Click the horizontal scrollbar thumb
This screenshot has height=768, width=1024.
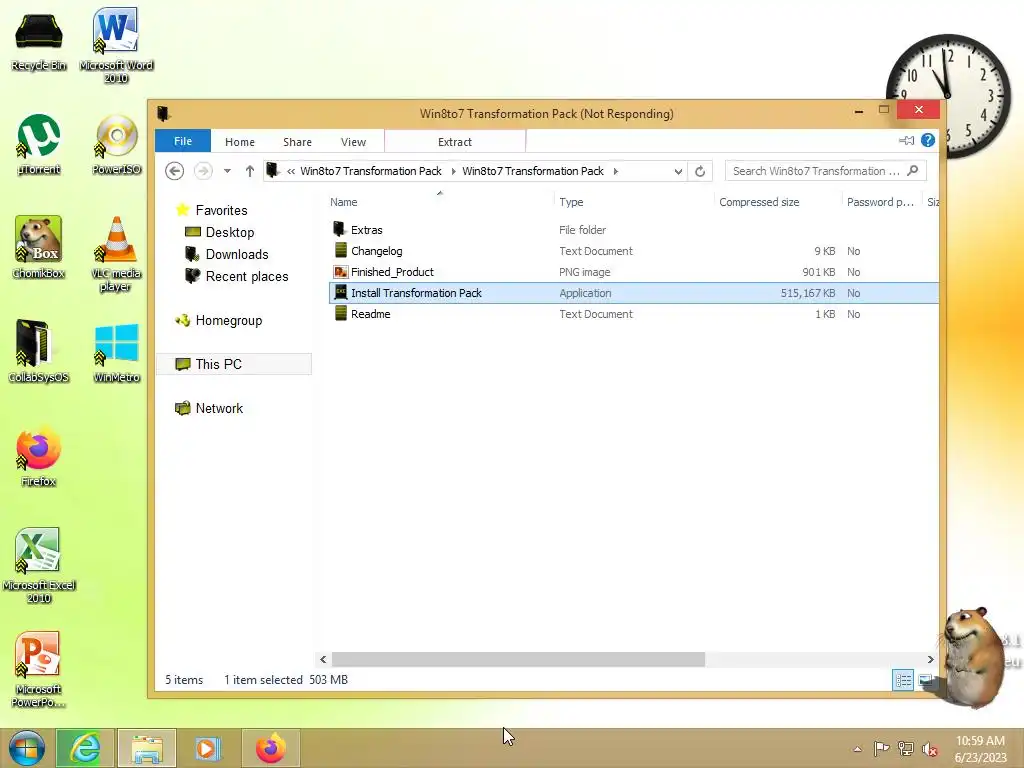(x=519, y=660)
